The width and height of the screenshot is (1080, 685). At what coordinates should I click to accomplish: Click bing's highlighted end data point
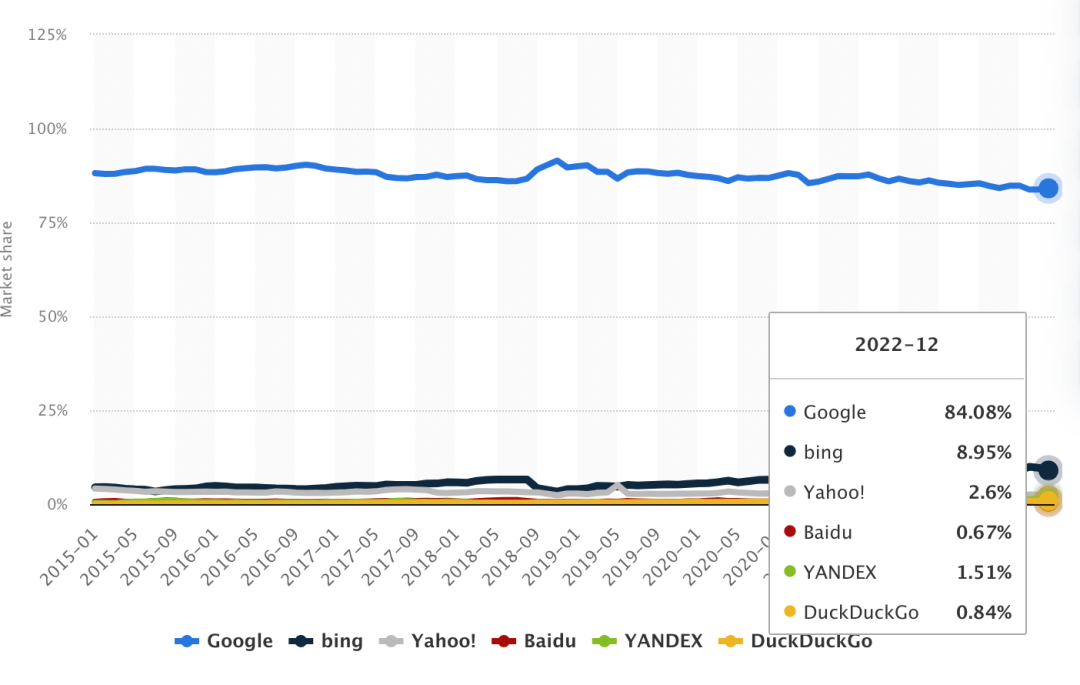[x=1048, y=470]
